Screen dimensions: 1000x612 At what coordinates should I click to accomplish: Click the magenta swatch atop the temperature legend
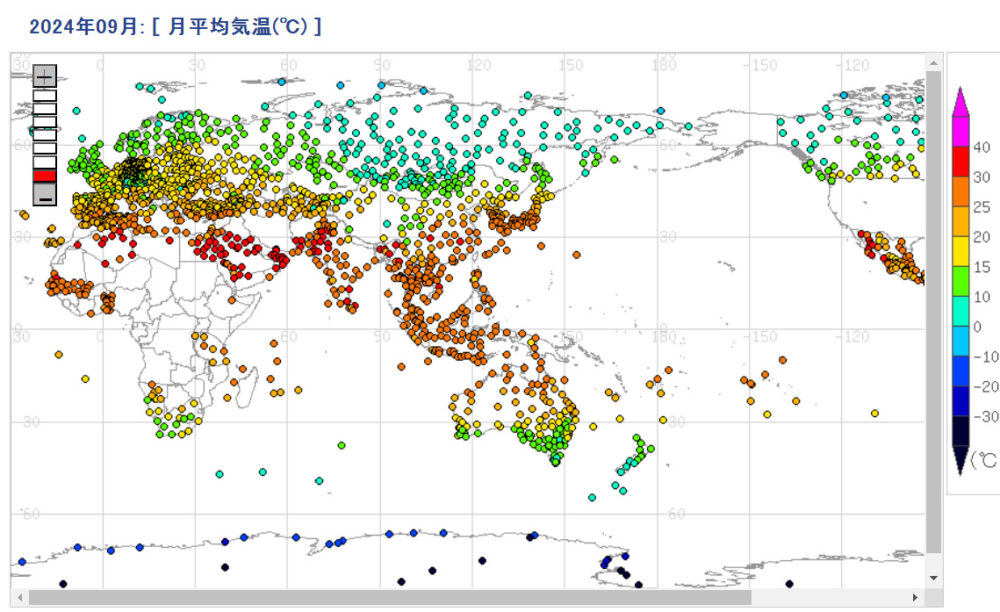coord(959,104)
